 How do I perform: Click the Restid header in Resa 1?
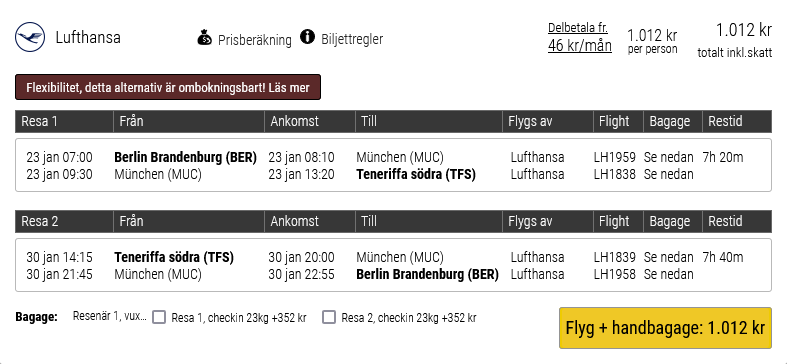pos(725,122)
